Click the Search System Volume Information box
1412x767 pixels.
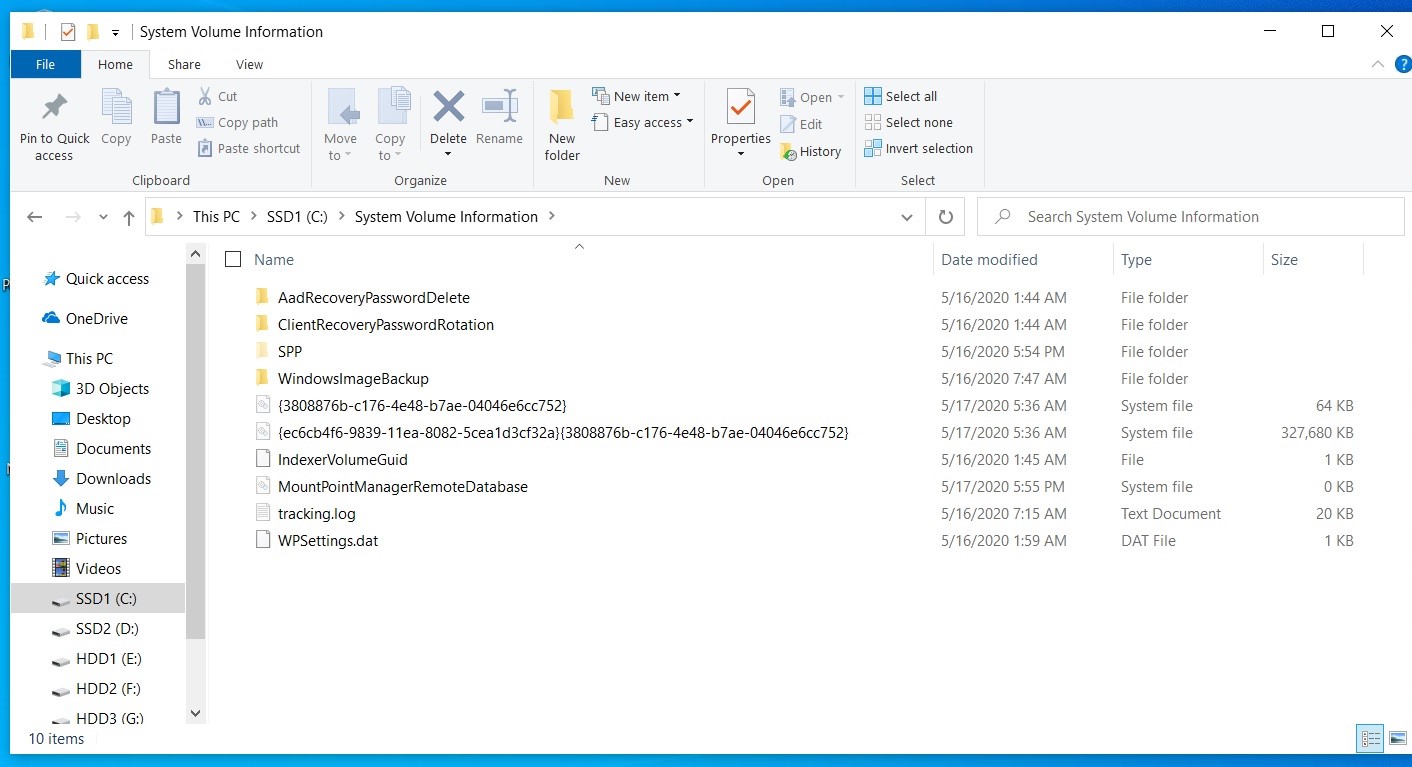coord(1190,217)
